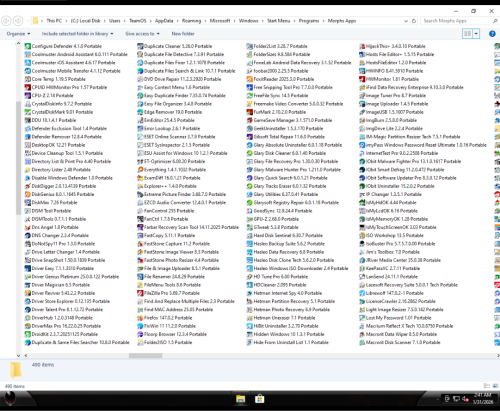This screenshot has height=411, width=500.
Task: Open Microsoft Store from the taskbar
Action: 259,399
